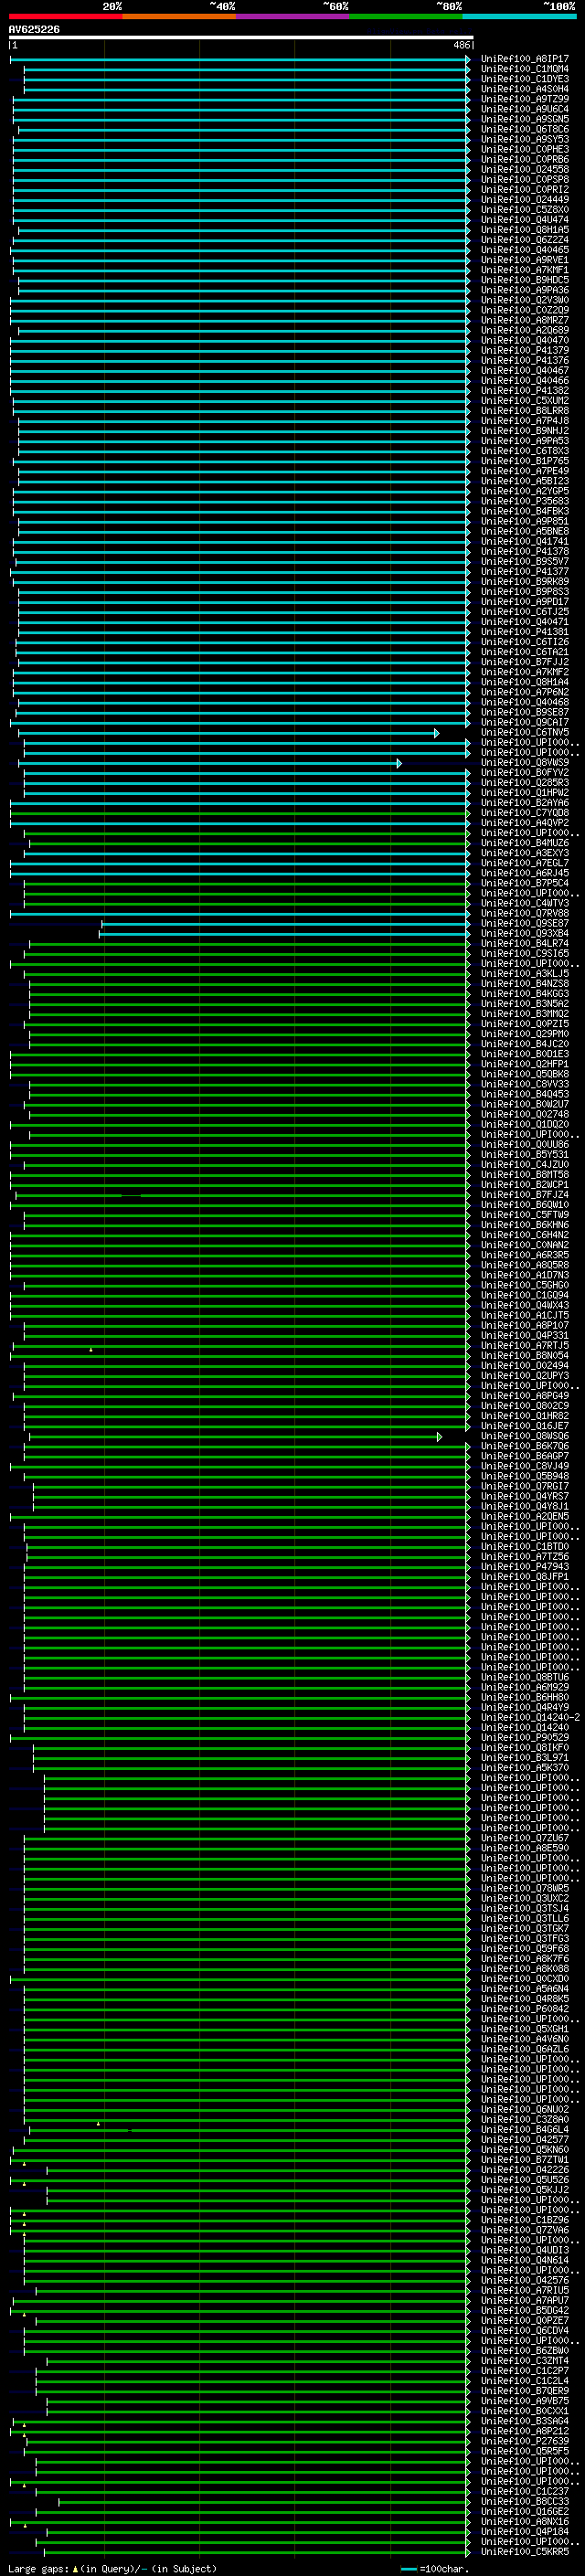Select hit label UniRef100_Q6T8C6
This screenshot has width=585, height=2576.
coord(524,129)
